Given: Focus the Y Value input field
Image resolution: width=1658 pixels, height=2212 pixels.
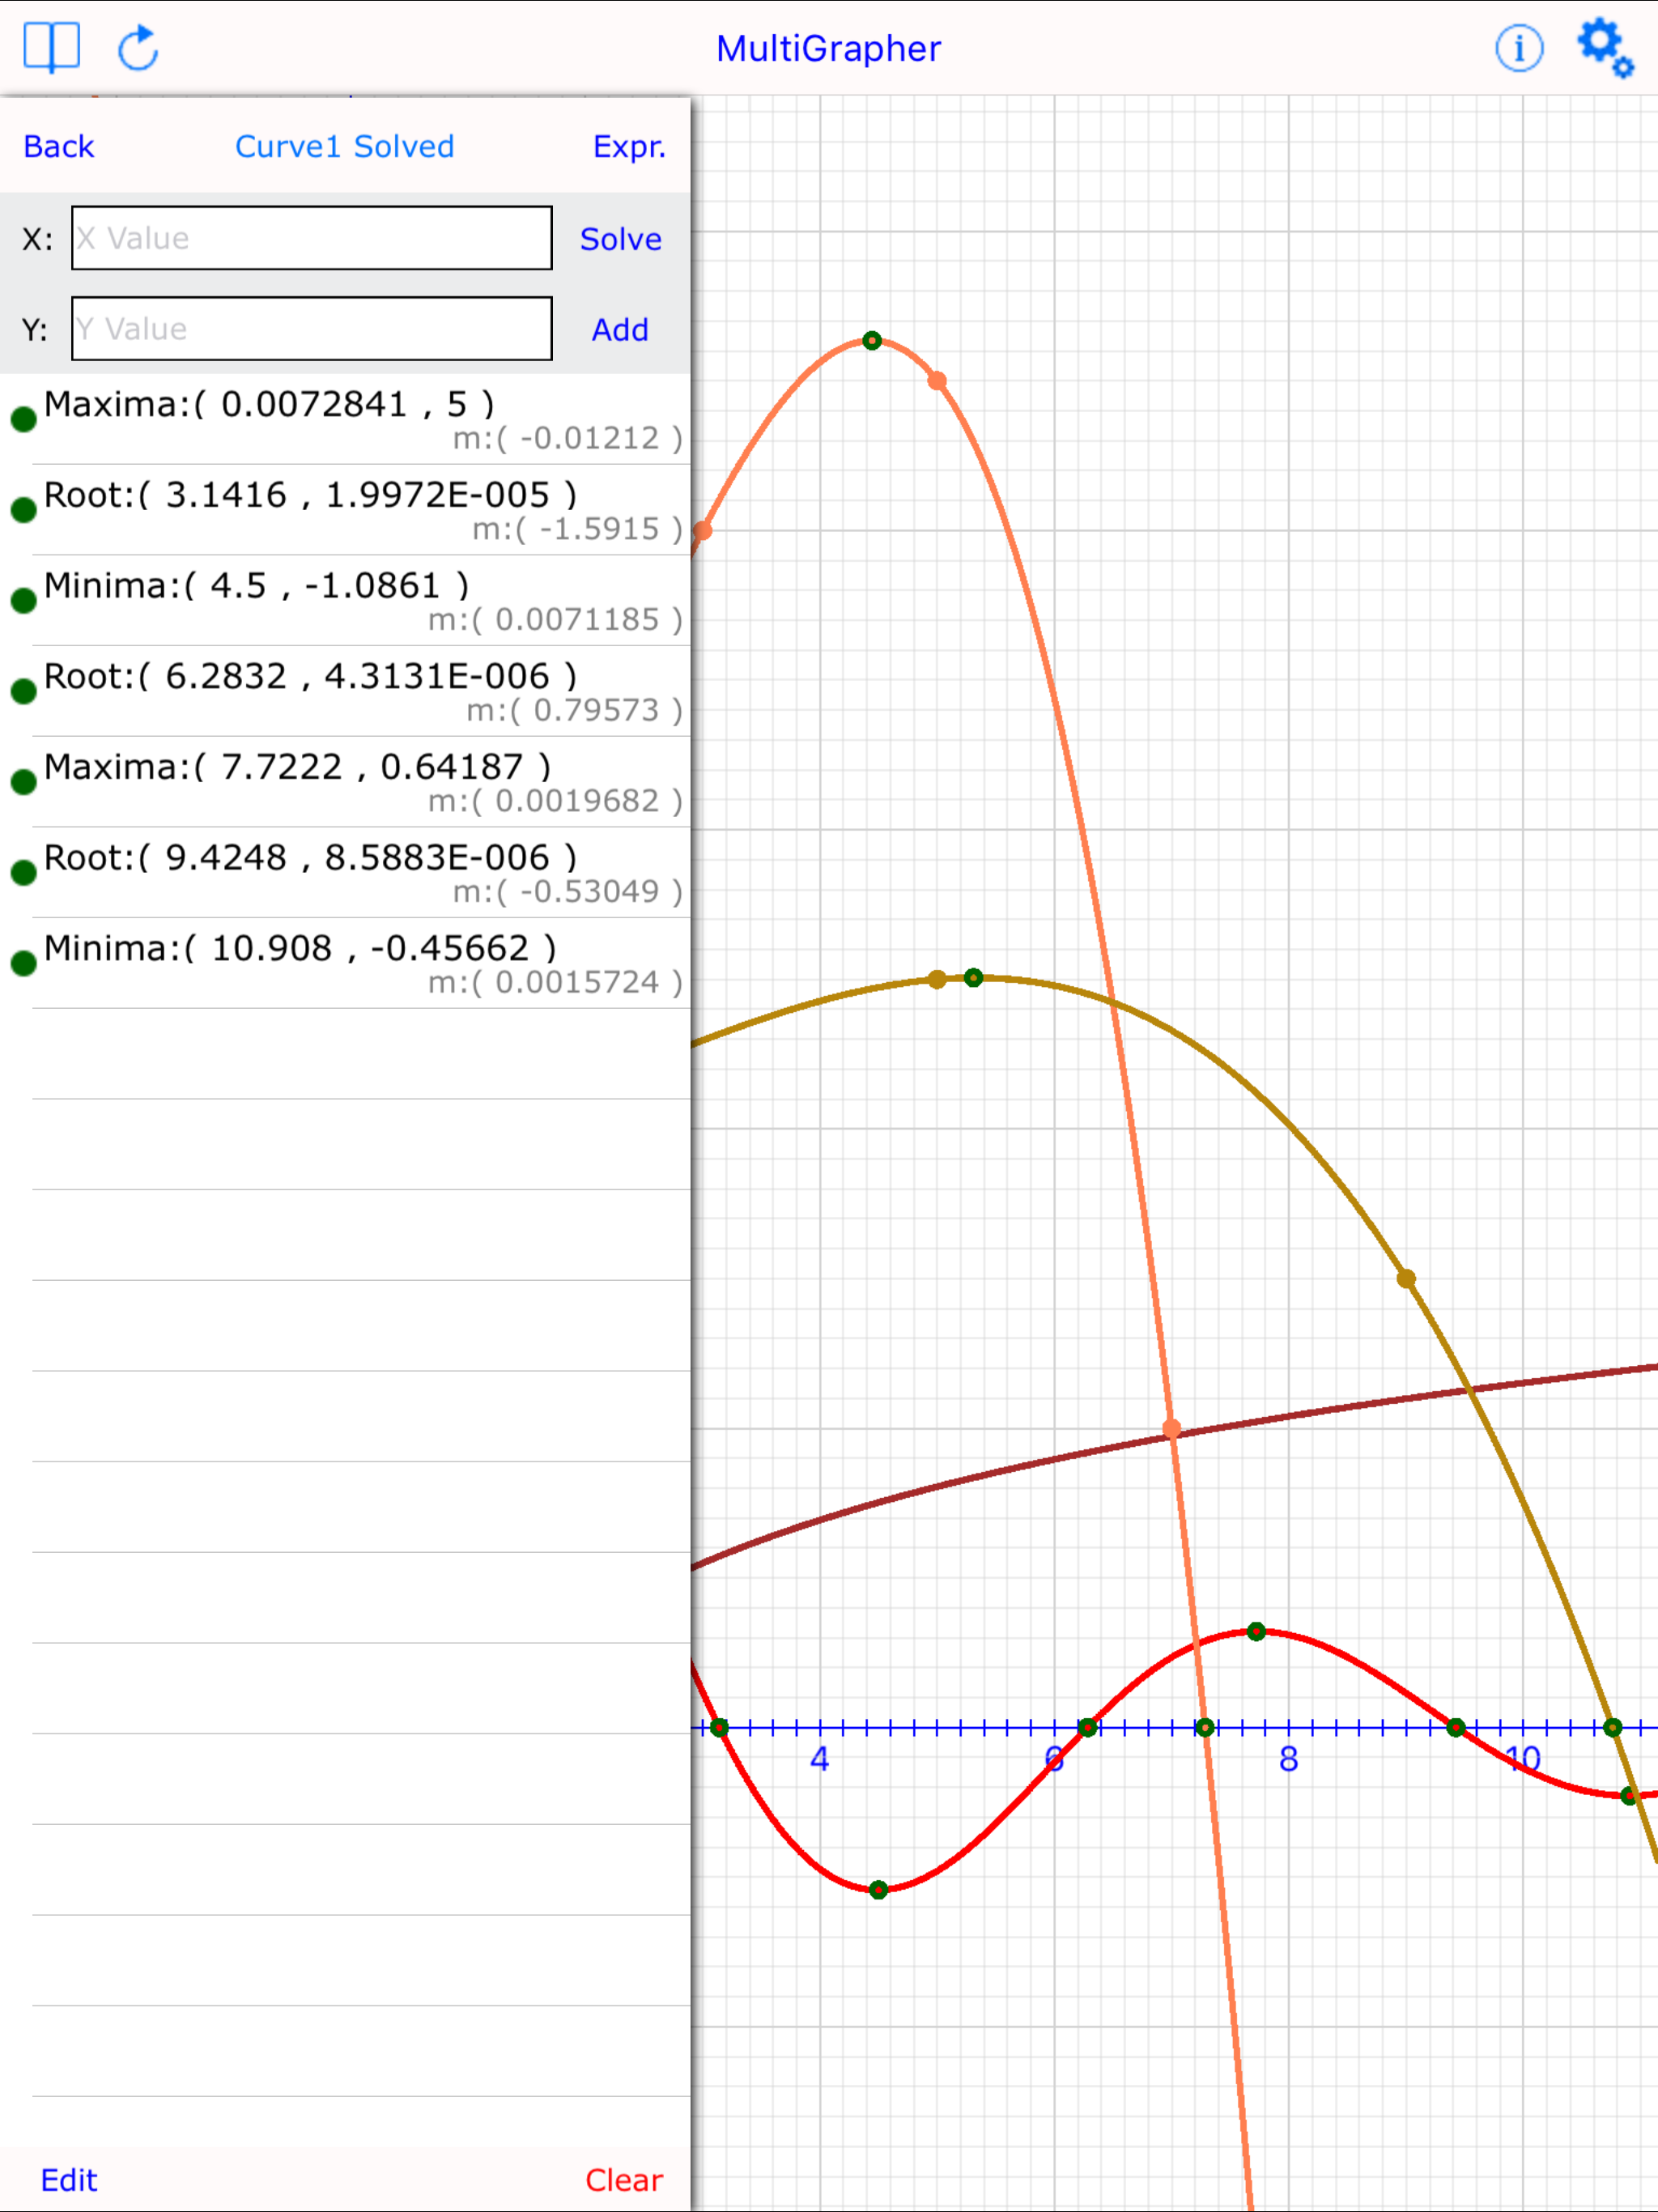Looking at the screenshot, I should (311, 329).
